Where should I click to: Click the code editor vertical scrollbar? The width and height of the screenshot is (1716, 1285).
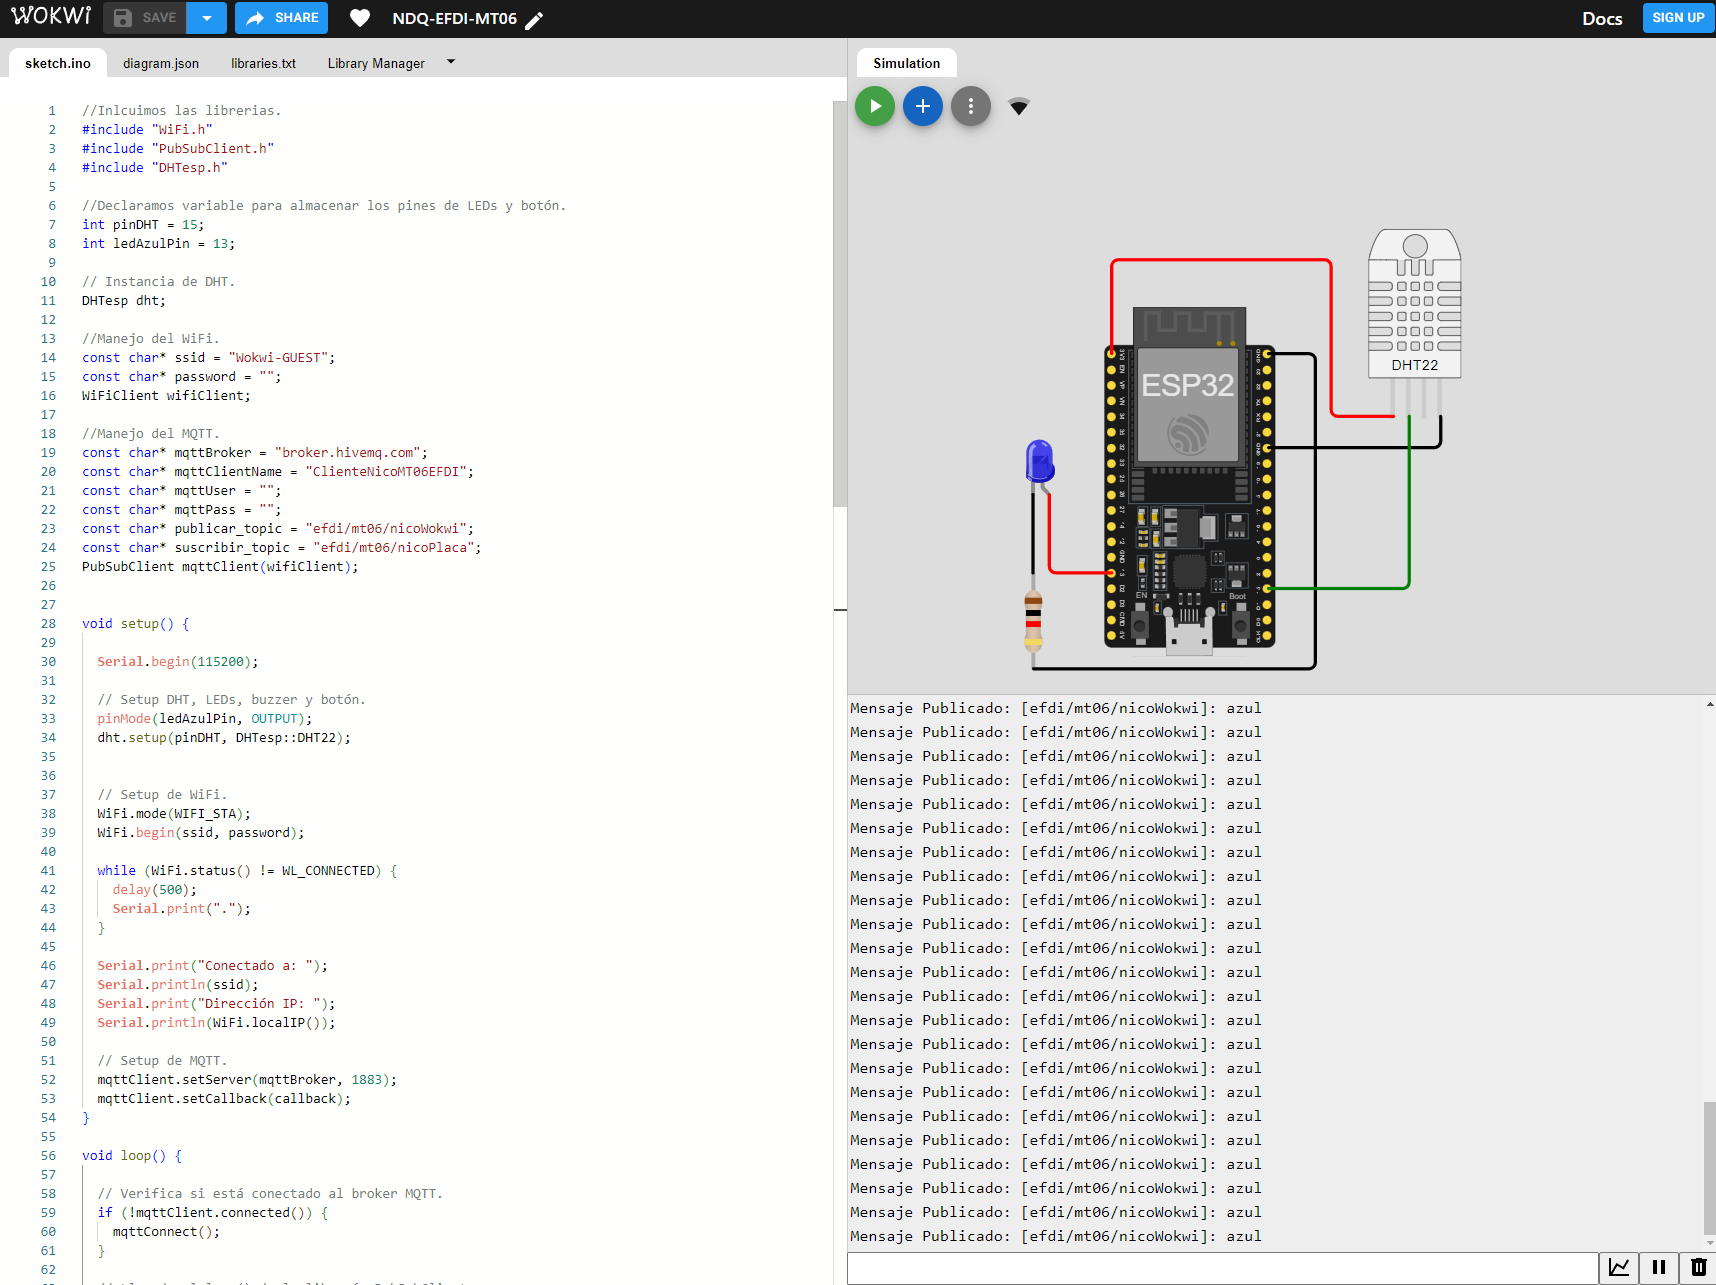coord(840,304)
